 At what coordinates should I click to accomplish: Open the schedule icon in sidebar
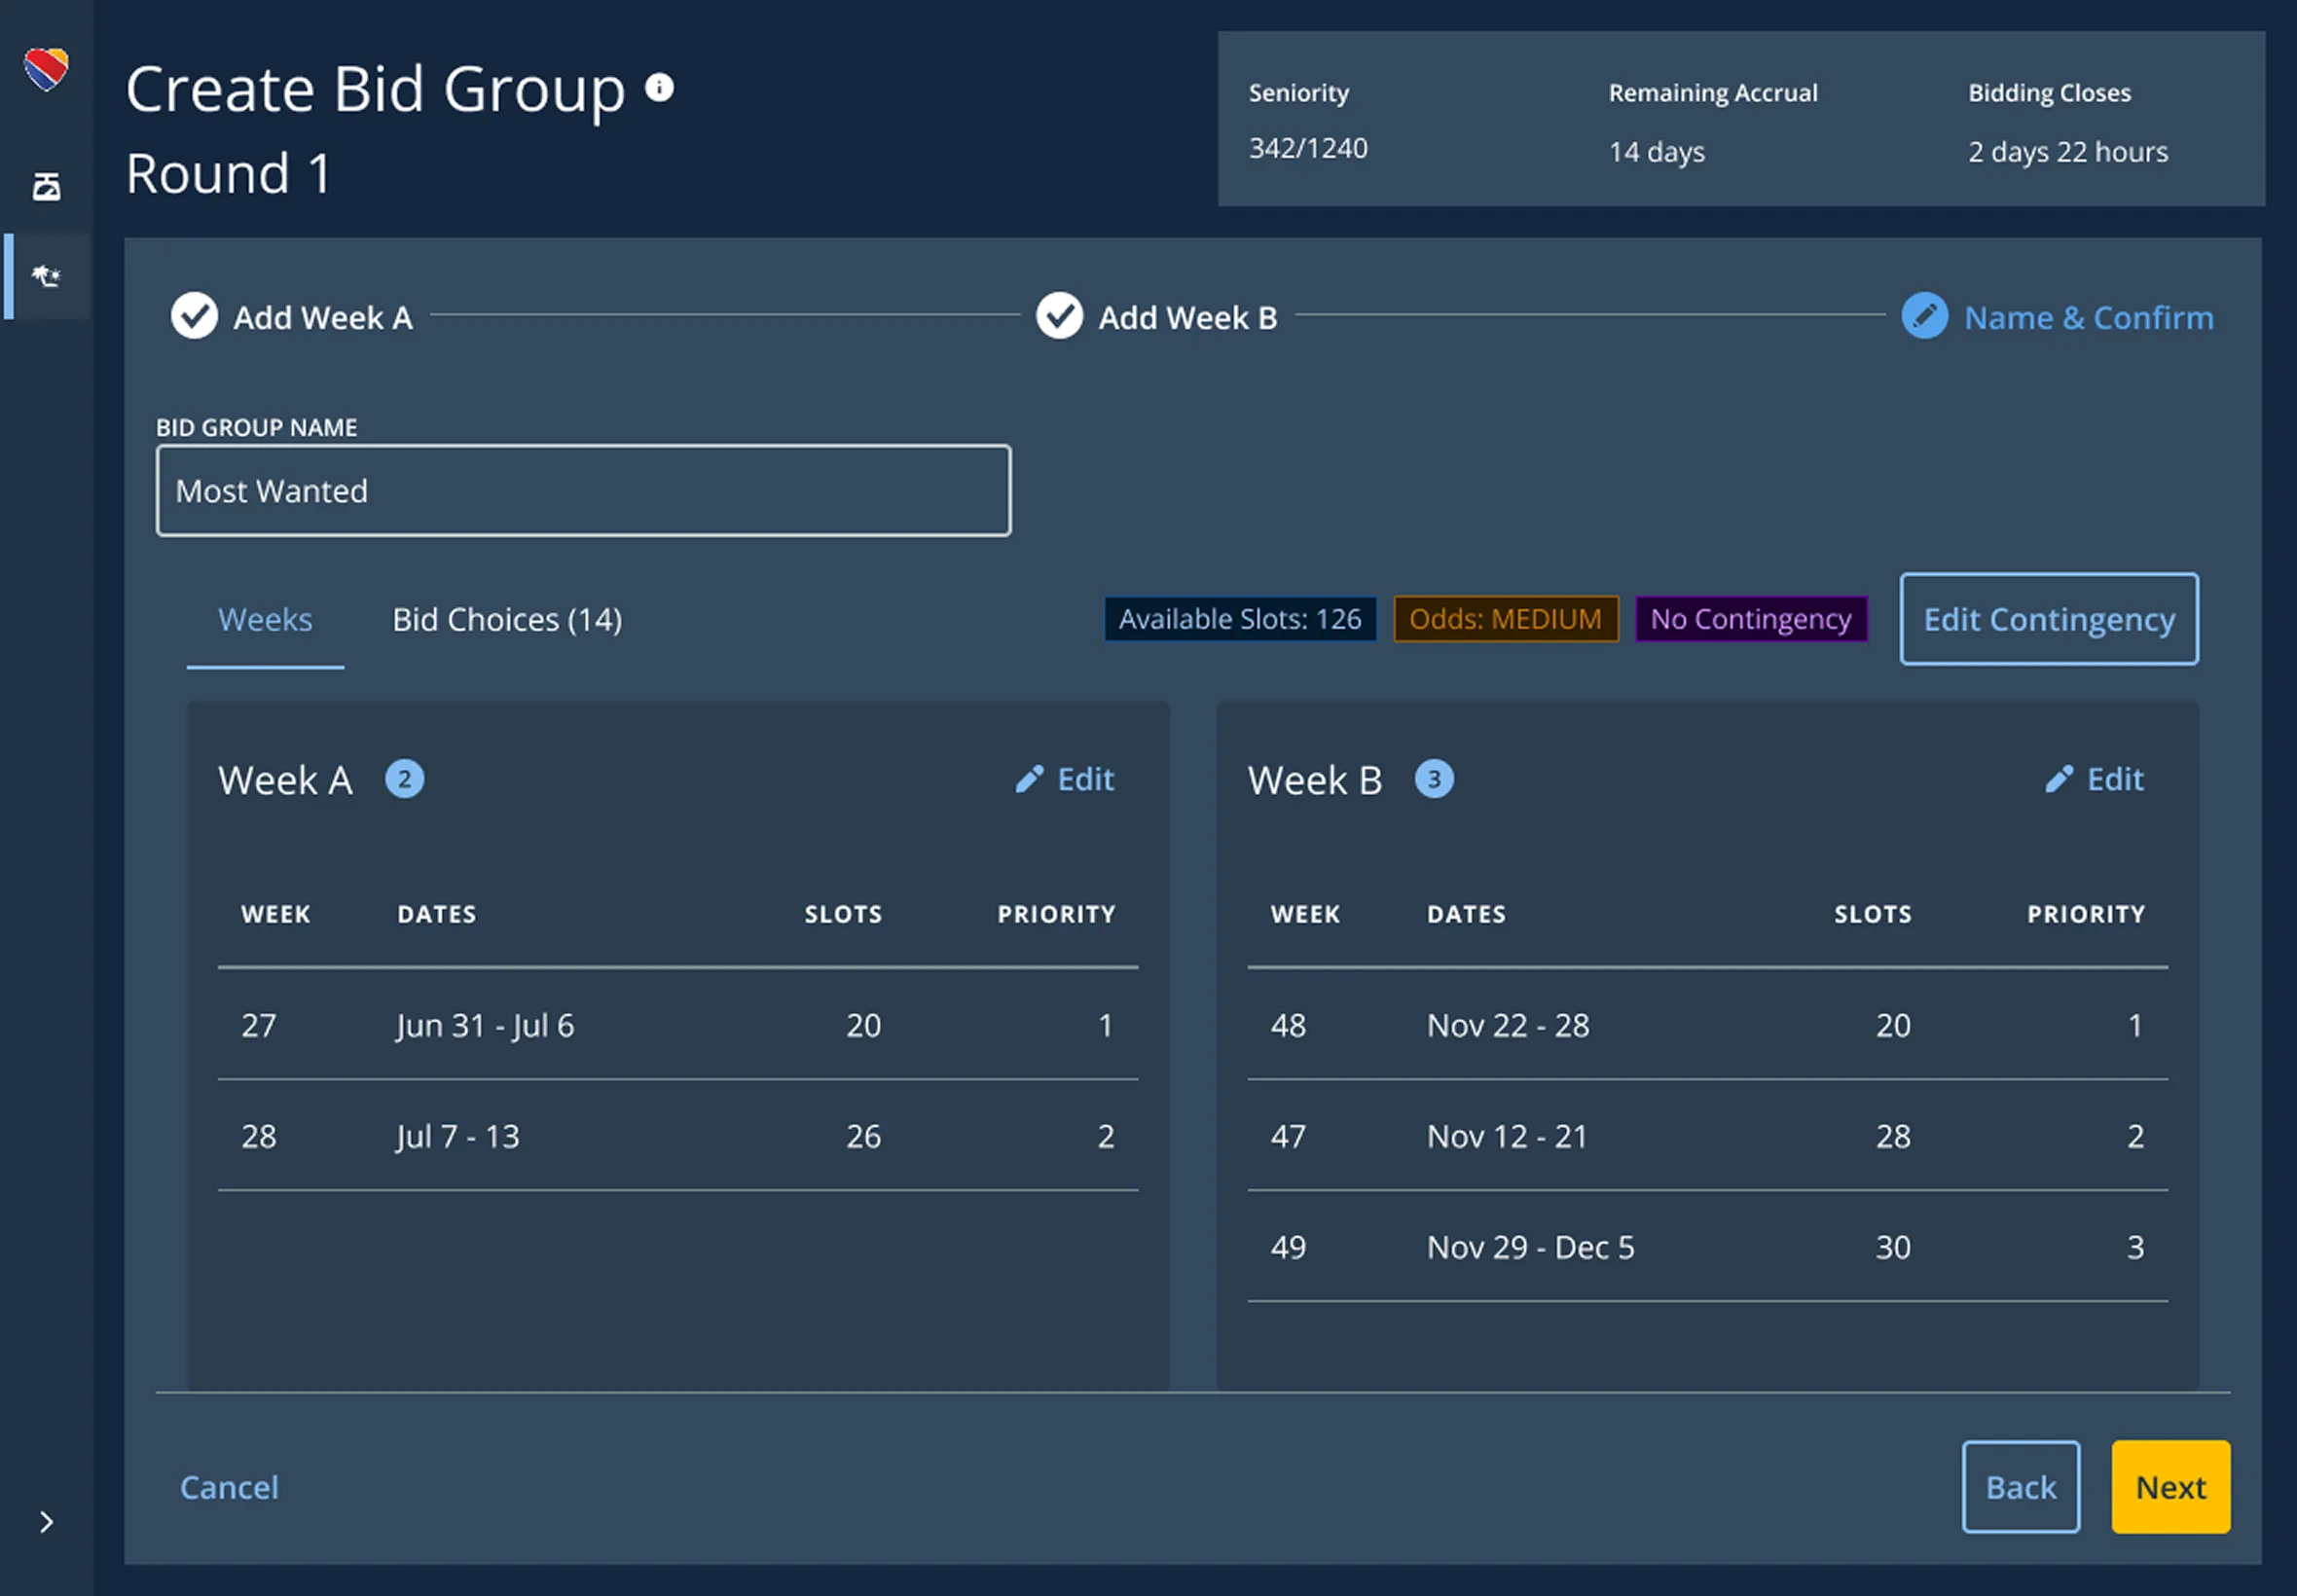point(46,186)
